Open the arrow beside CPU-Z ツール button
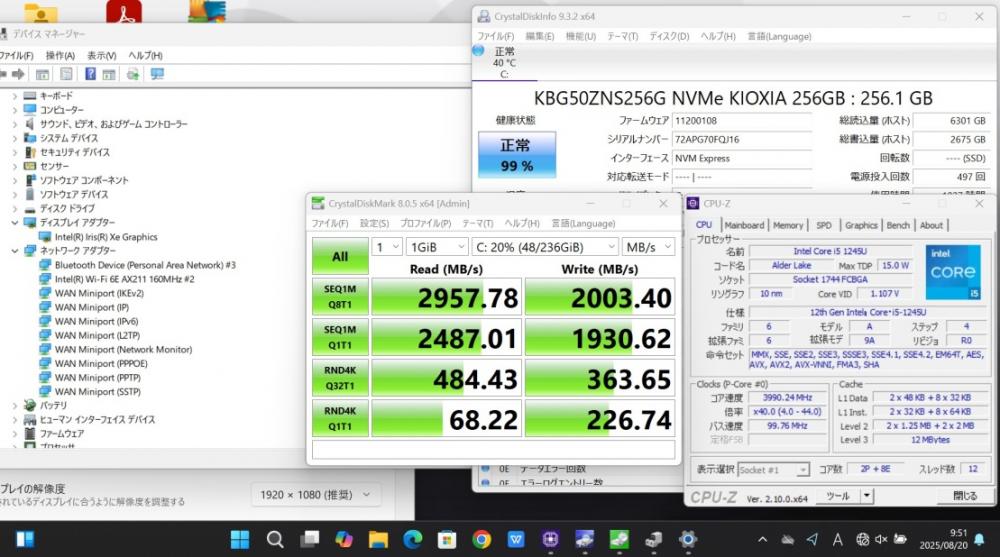Viewport: 1000px width, 557px height. click(x=866, y=496)
